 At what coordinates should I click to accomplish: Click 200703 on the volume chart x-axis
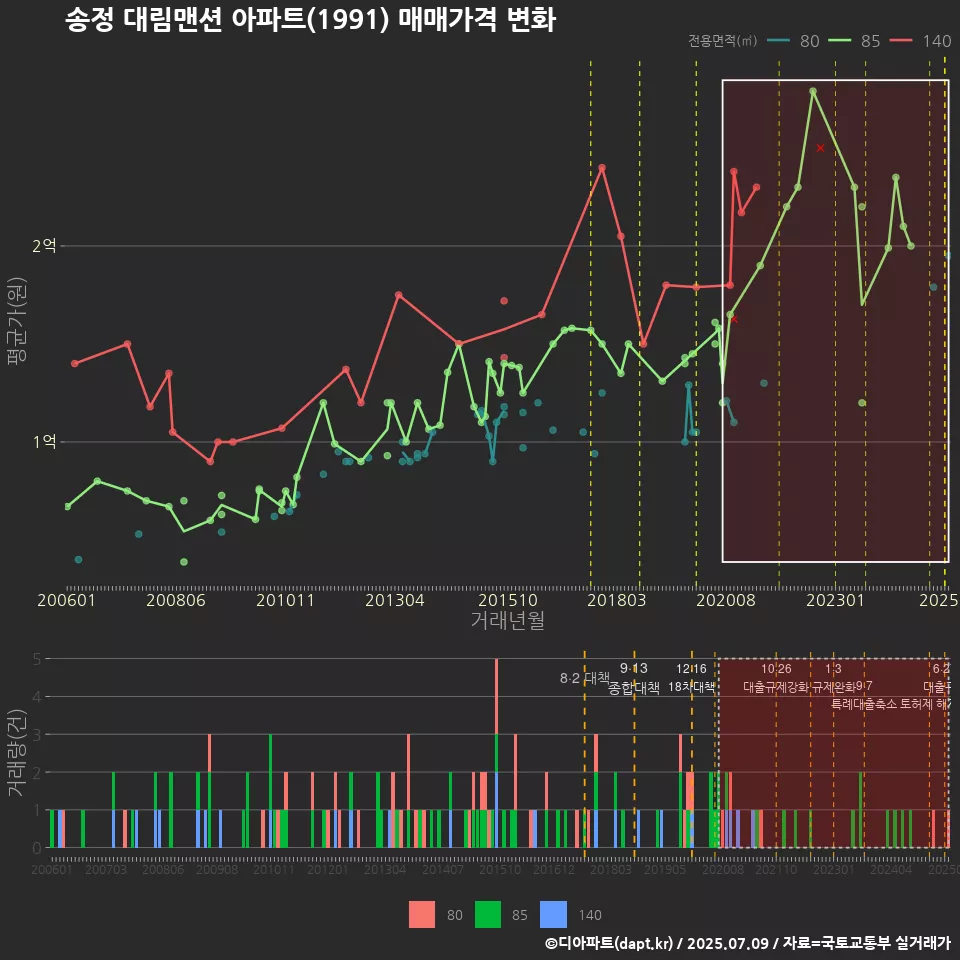(106, 869)
